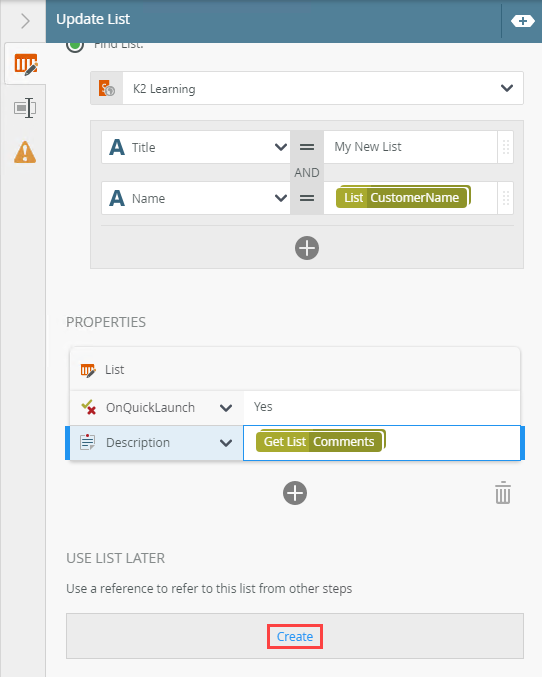Click the Create reference link
The image size is (542, 677).
click(295, 636)
